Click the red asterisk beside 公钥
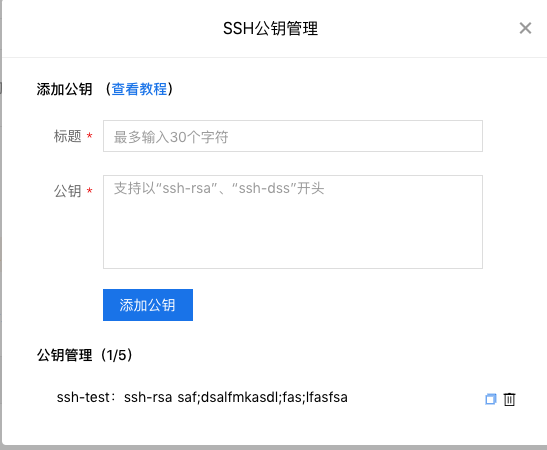The image size is (547, 450). pyautogui.click(x=90, y=191)
